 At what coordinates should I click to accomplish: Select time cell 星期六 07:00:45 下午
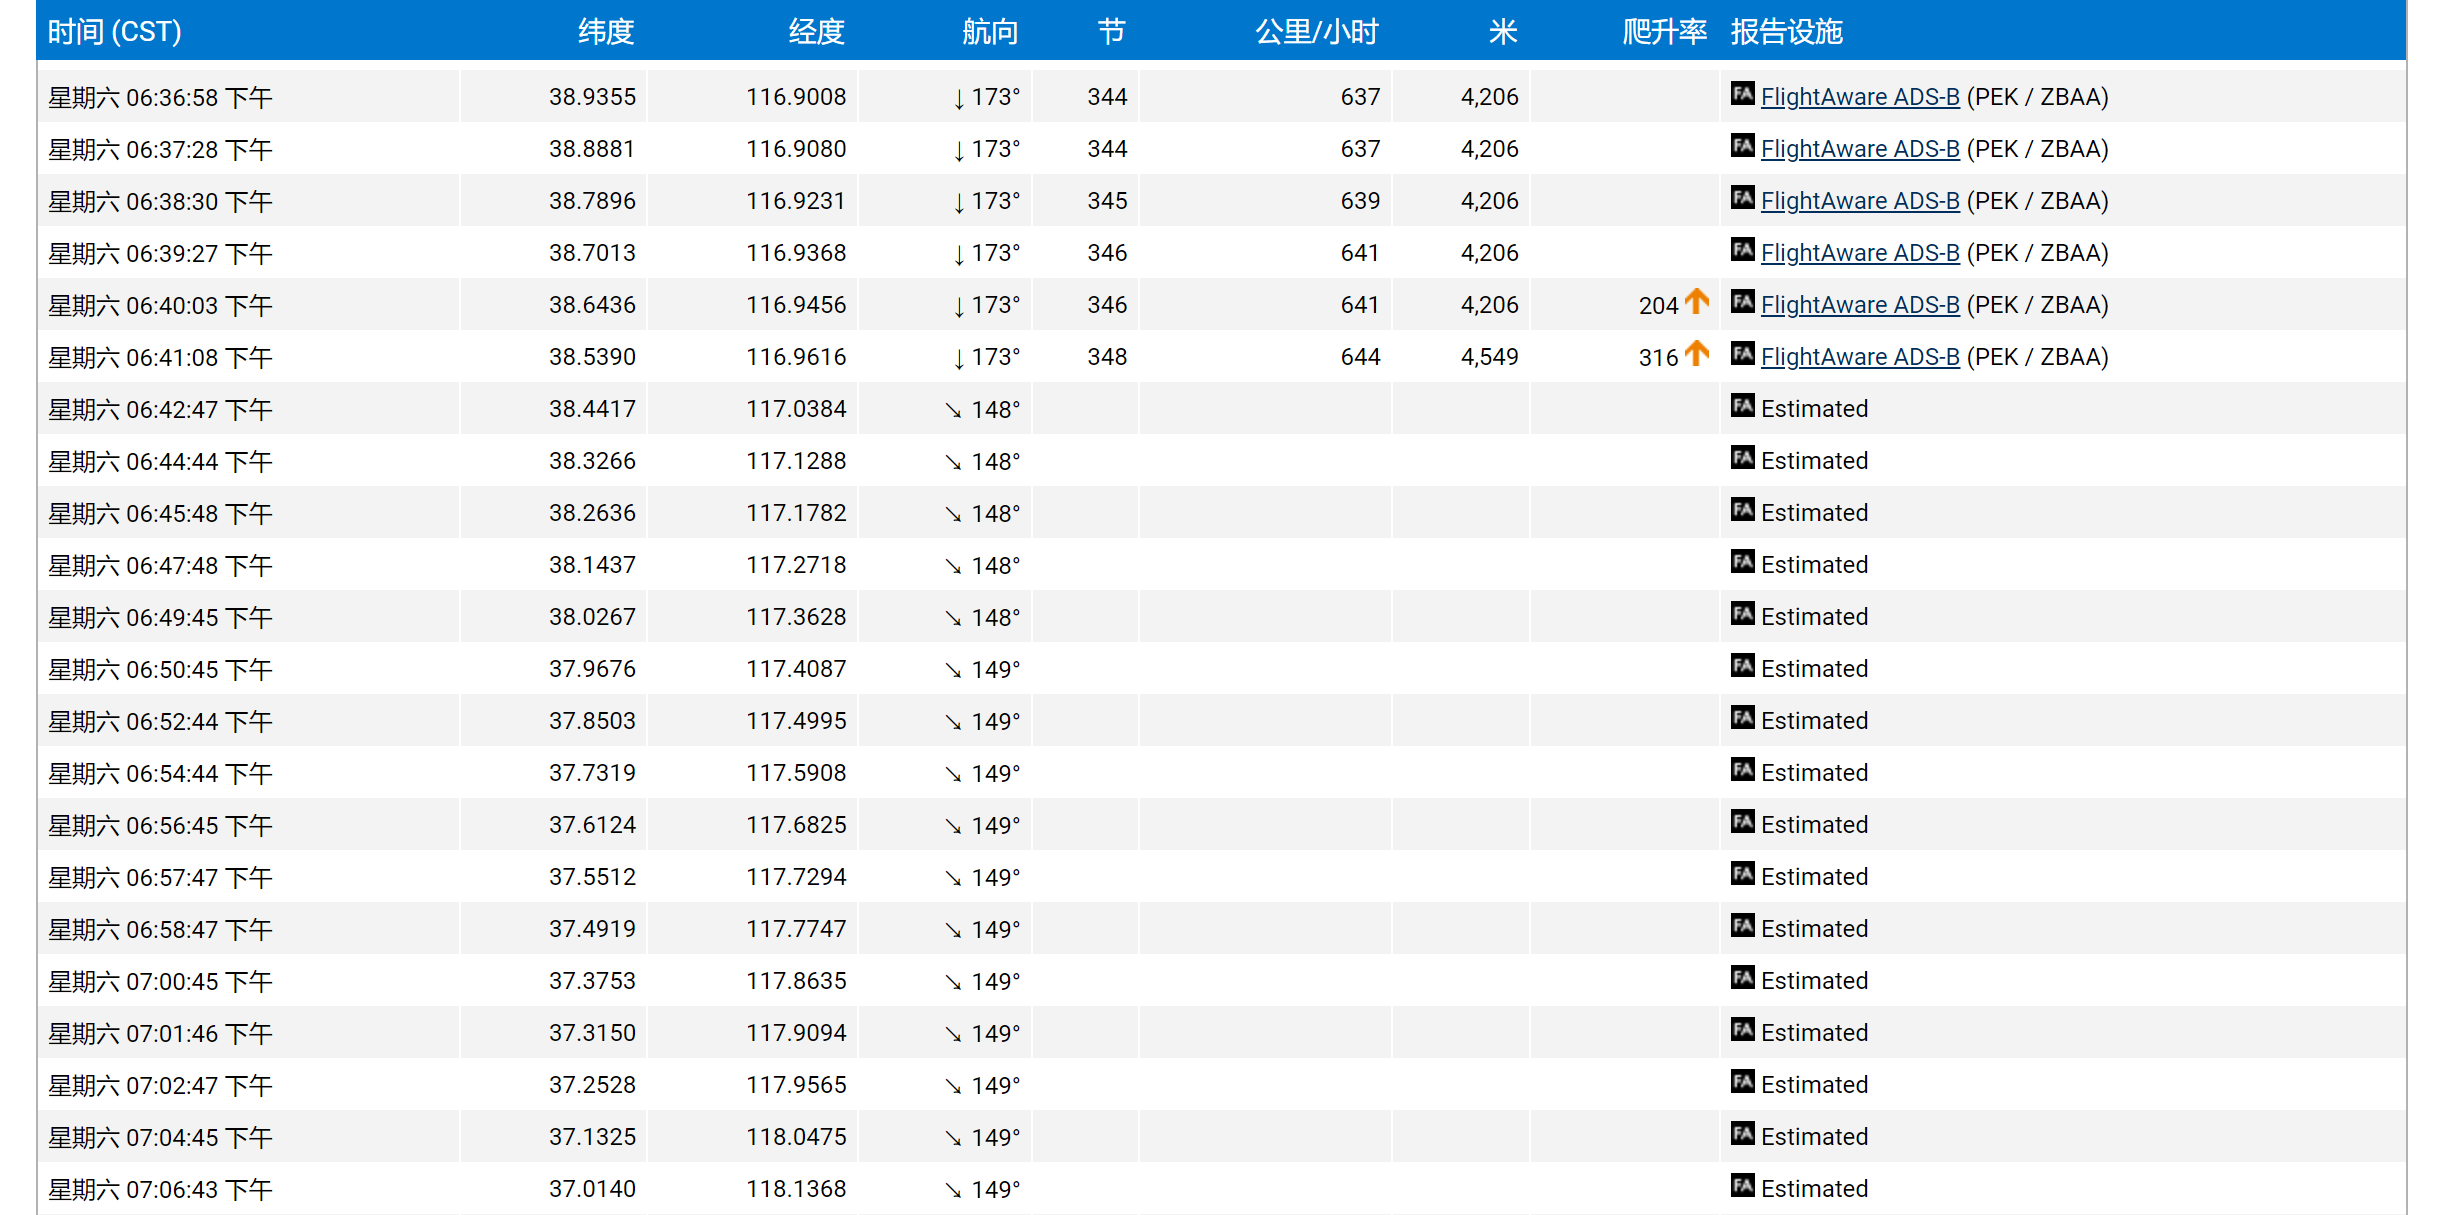(160, 982)
